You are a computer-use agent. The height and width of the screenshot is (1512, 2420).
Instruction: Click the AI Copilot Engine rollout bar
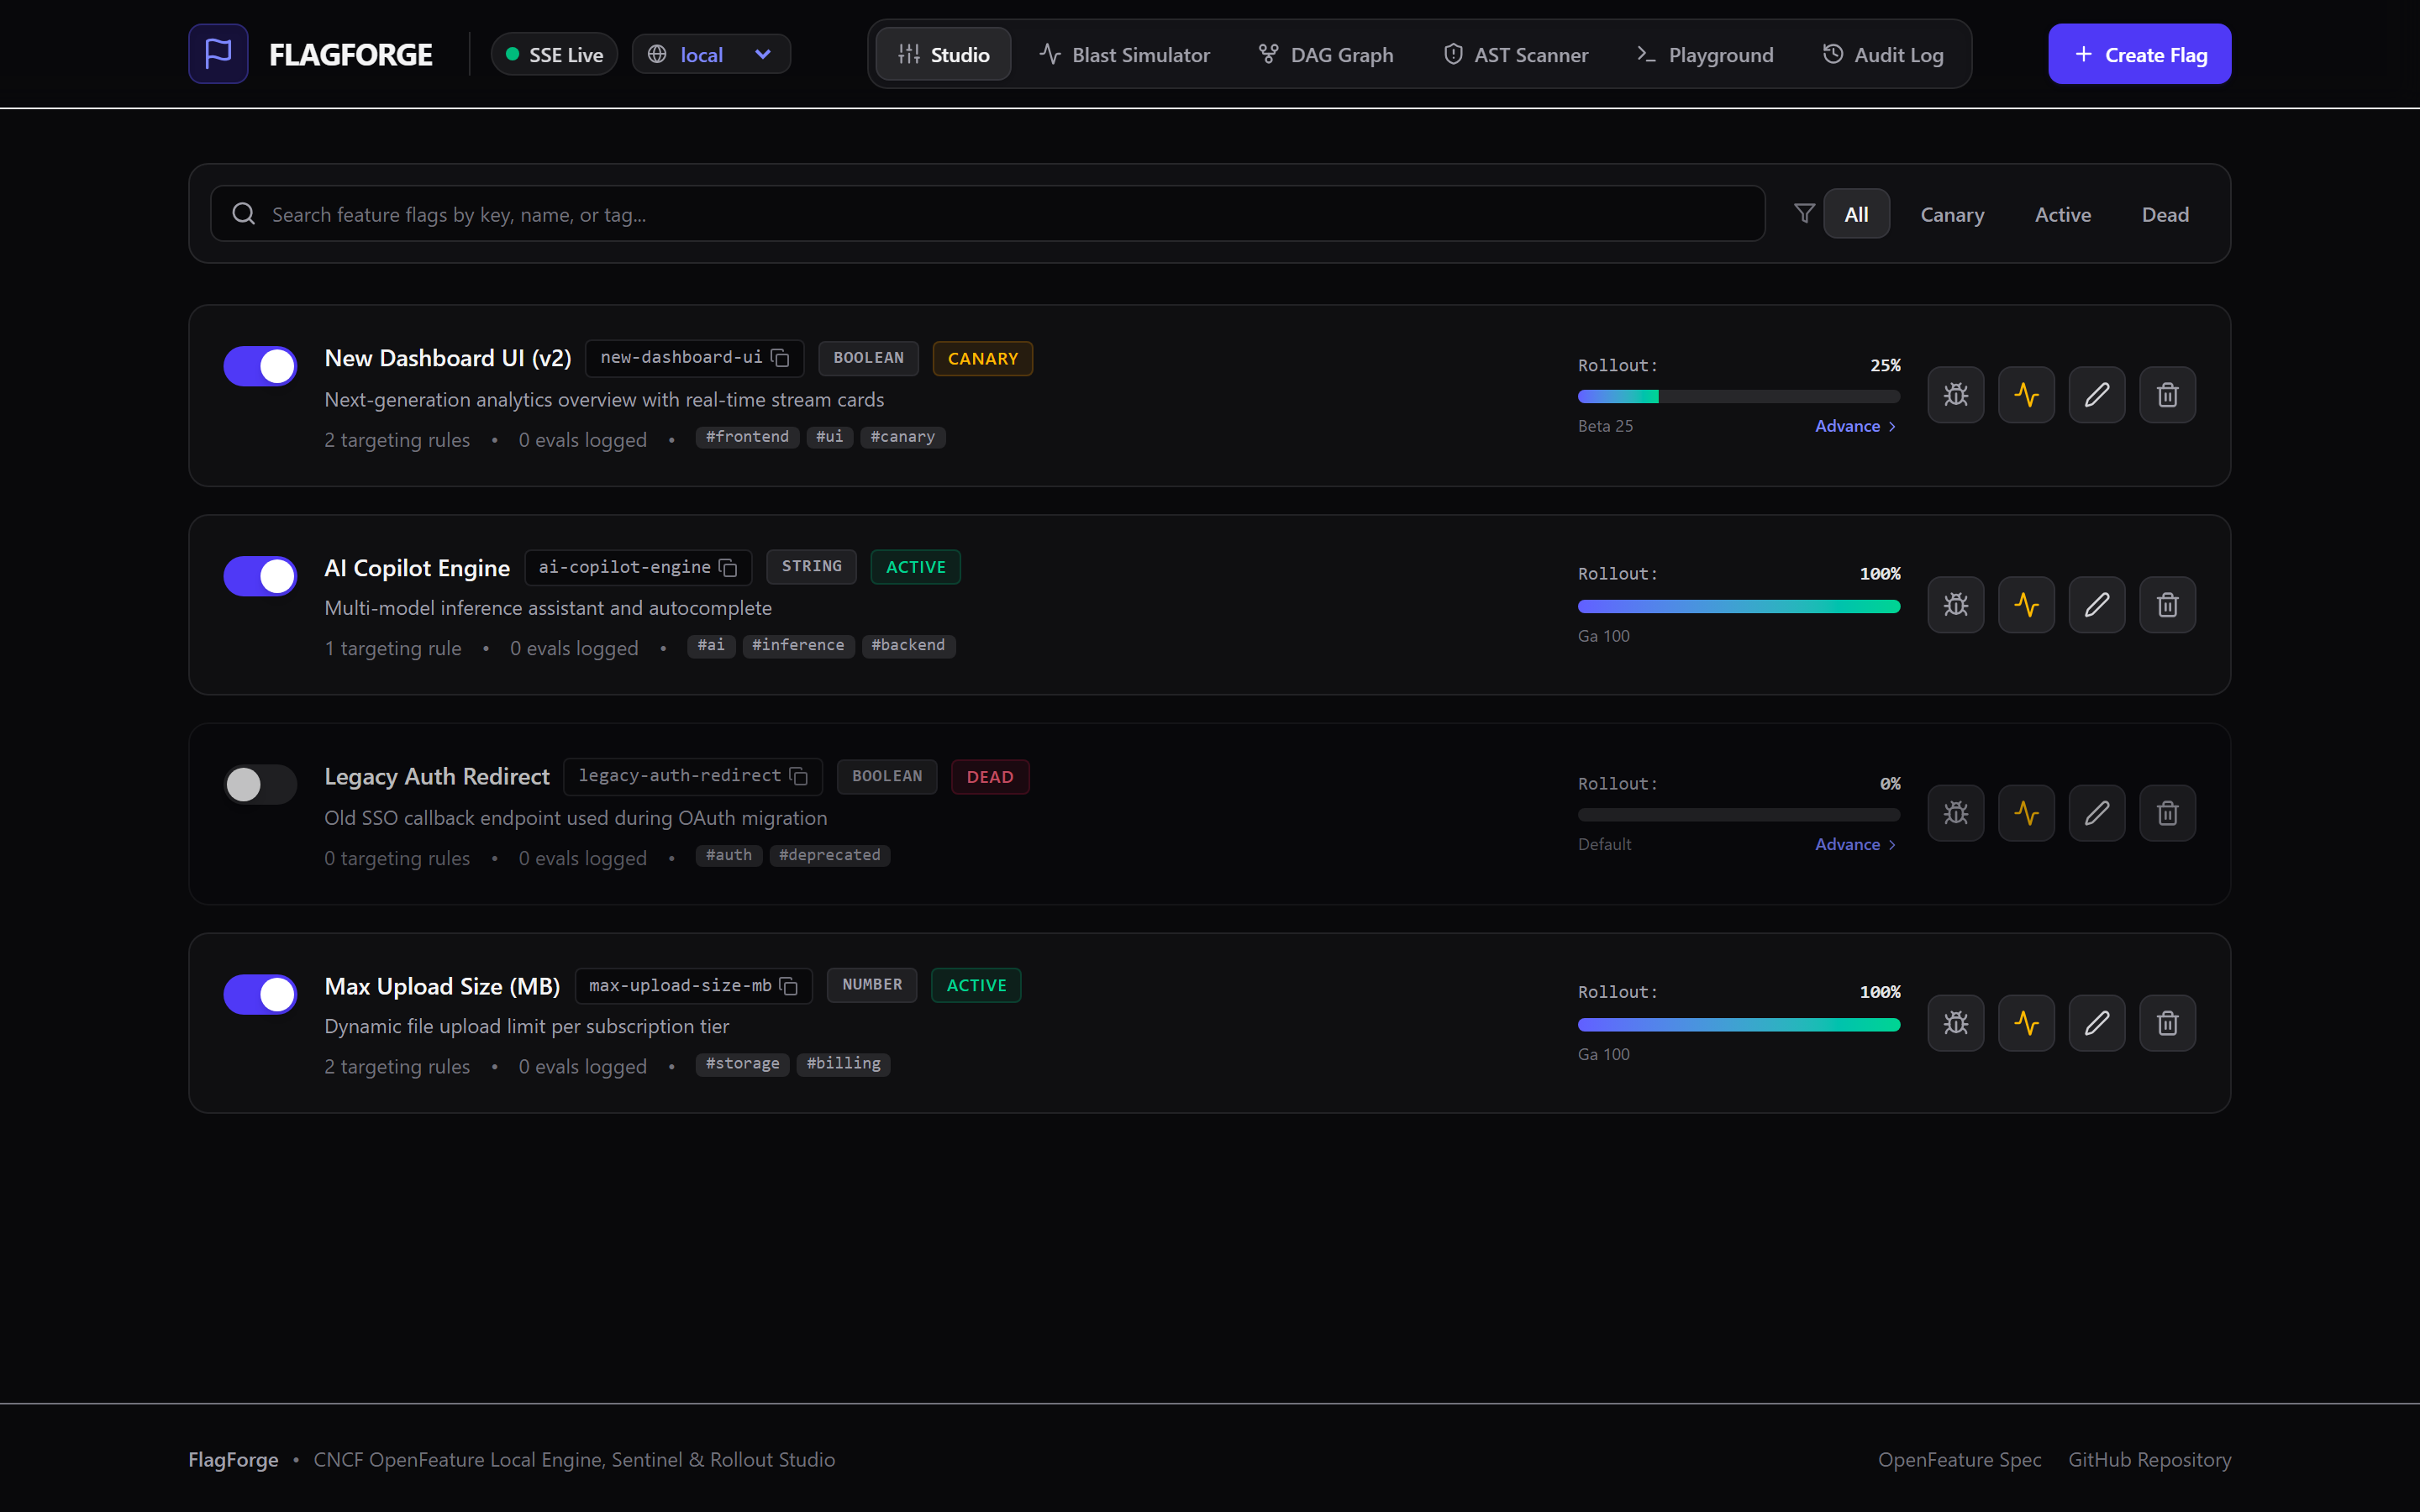1738,606
